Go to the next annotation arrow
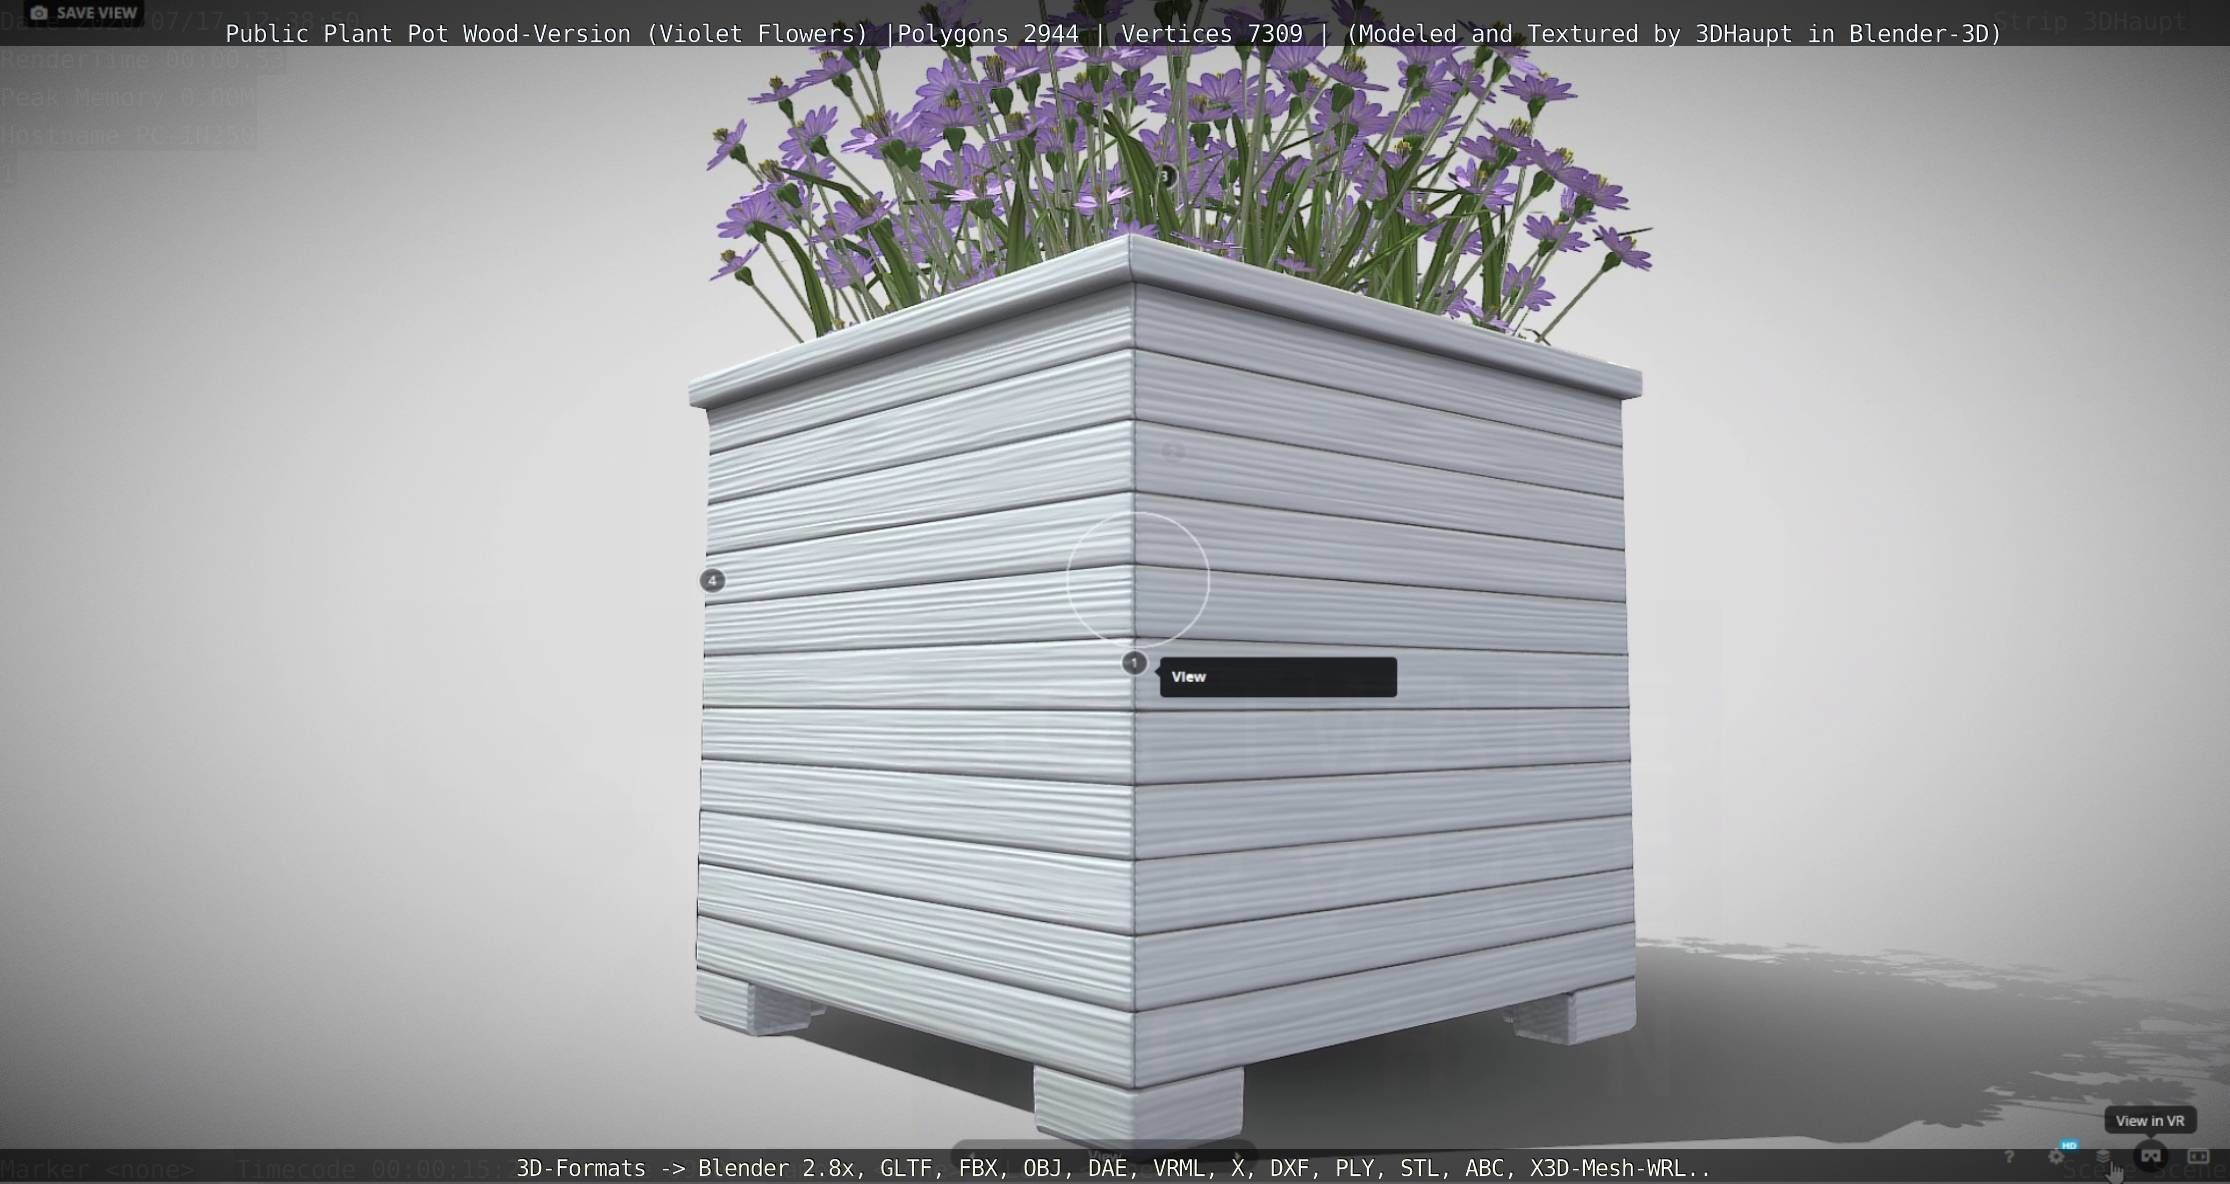The width and height of the screenshot is (2230, 1184). click(x=1238, y=1156)
